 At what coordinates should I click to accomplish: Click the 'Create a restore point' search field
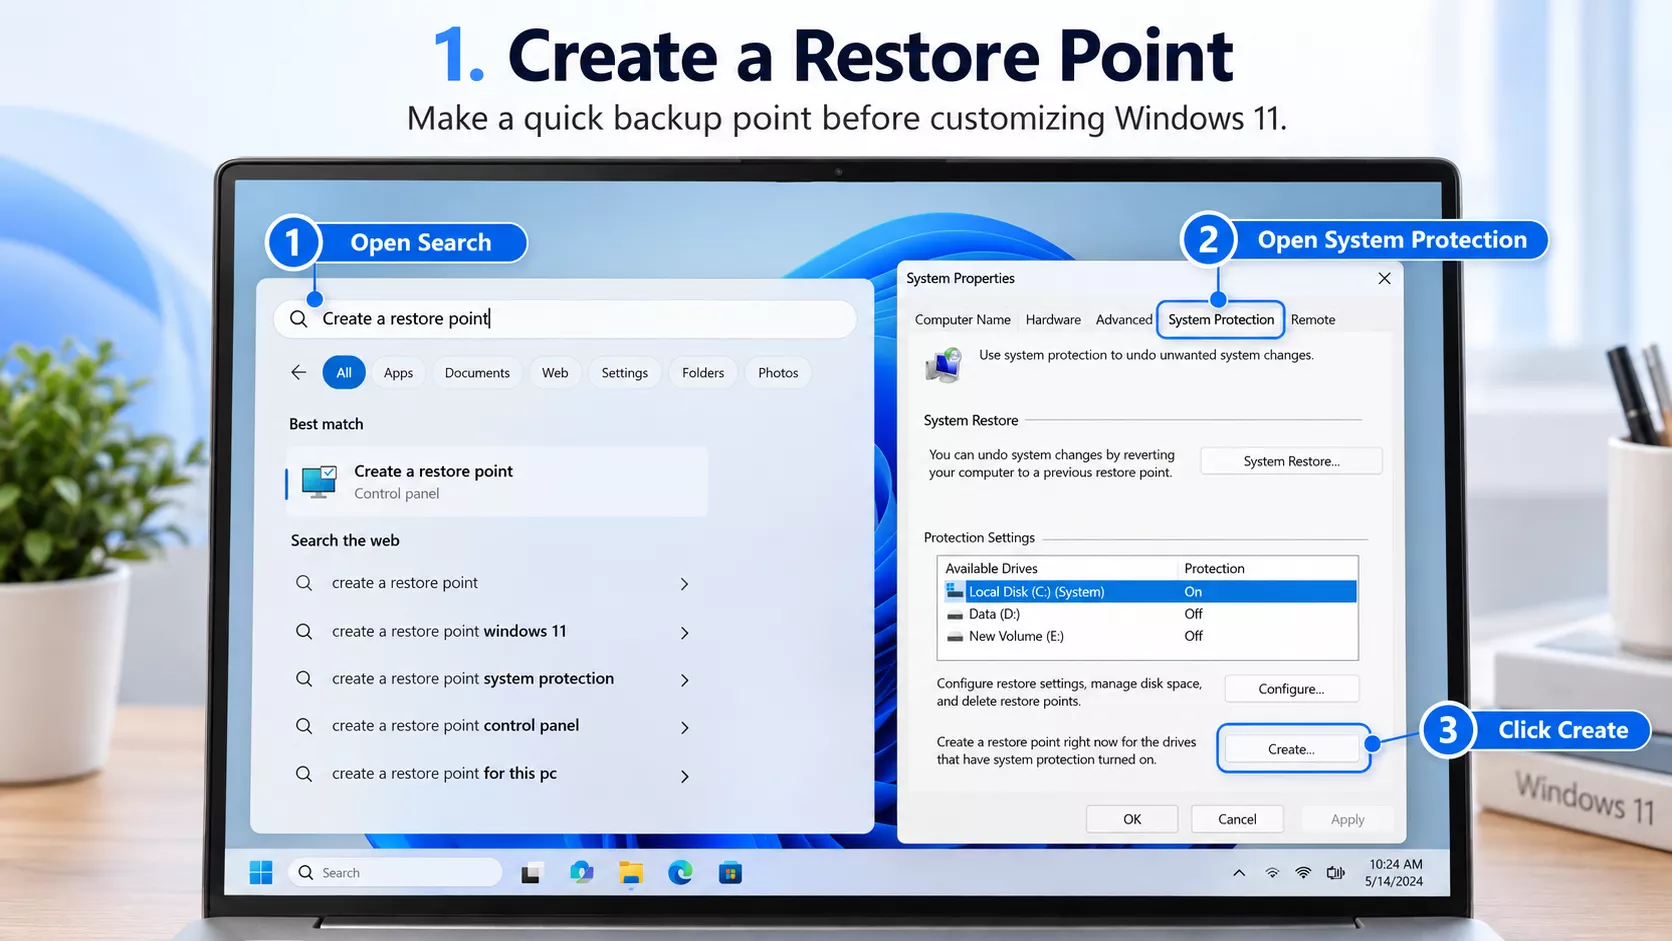pyautogui.click(x=565, y=319)
